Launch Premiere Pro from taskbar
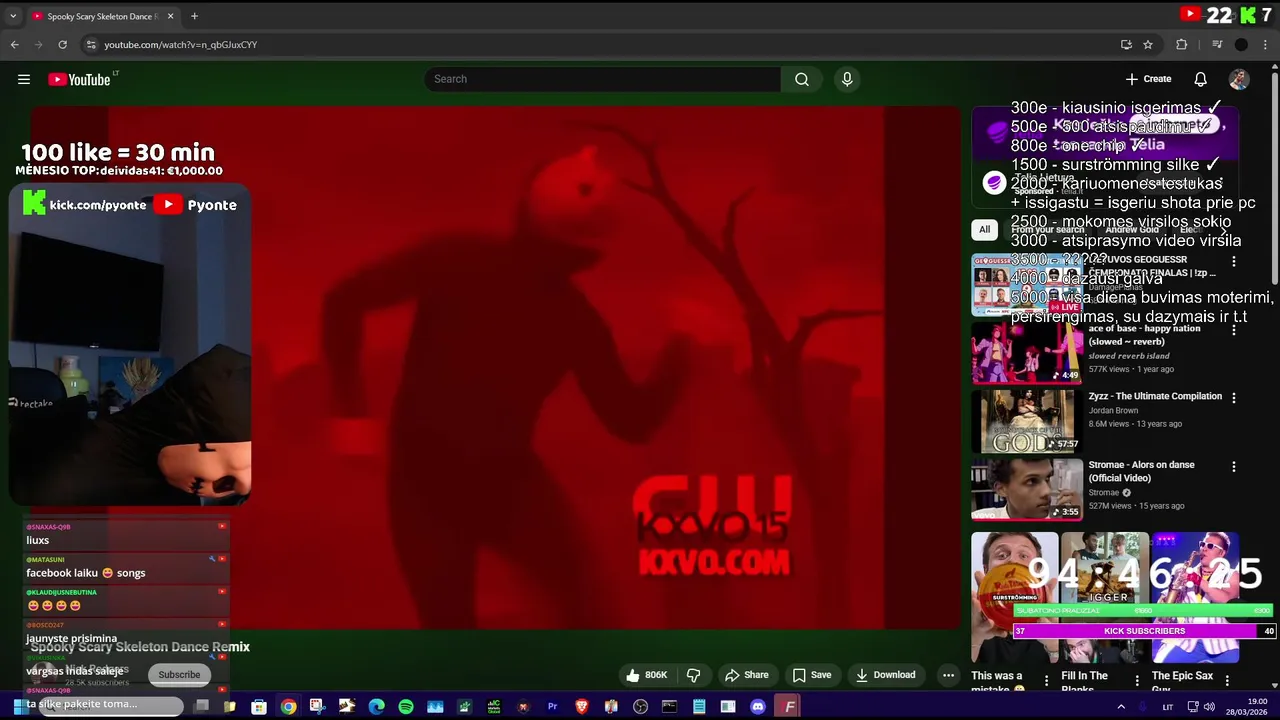The width and height of the screenshot is (1280, 720). [552, 707]
